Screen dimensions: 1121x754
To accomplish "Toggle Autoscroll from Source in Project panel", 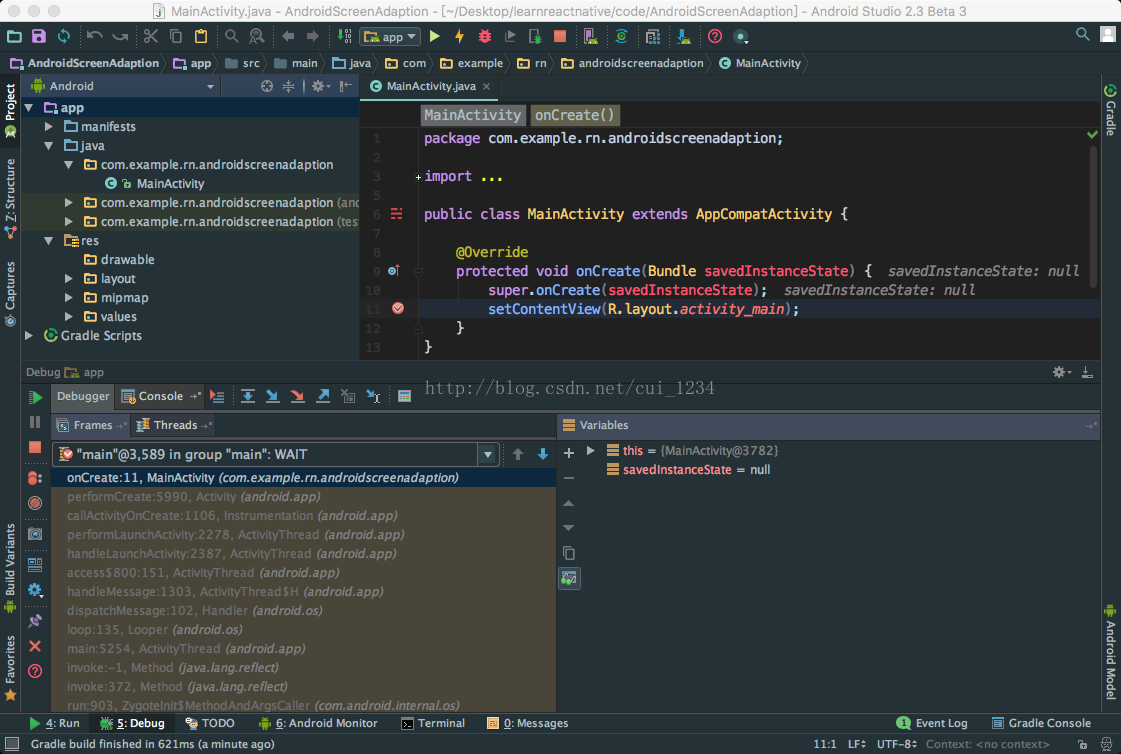I will (266, 86).
